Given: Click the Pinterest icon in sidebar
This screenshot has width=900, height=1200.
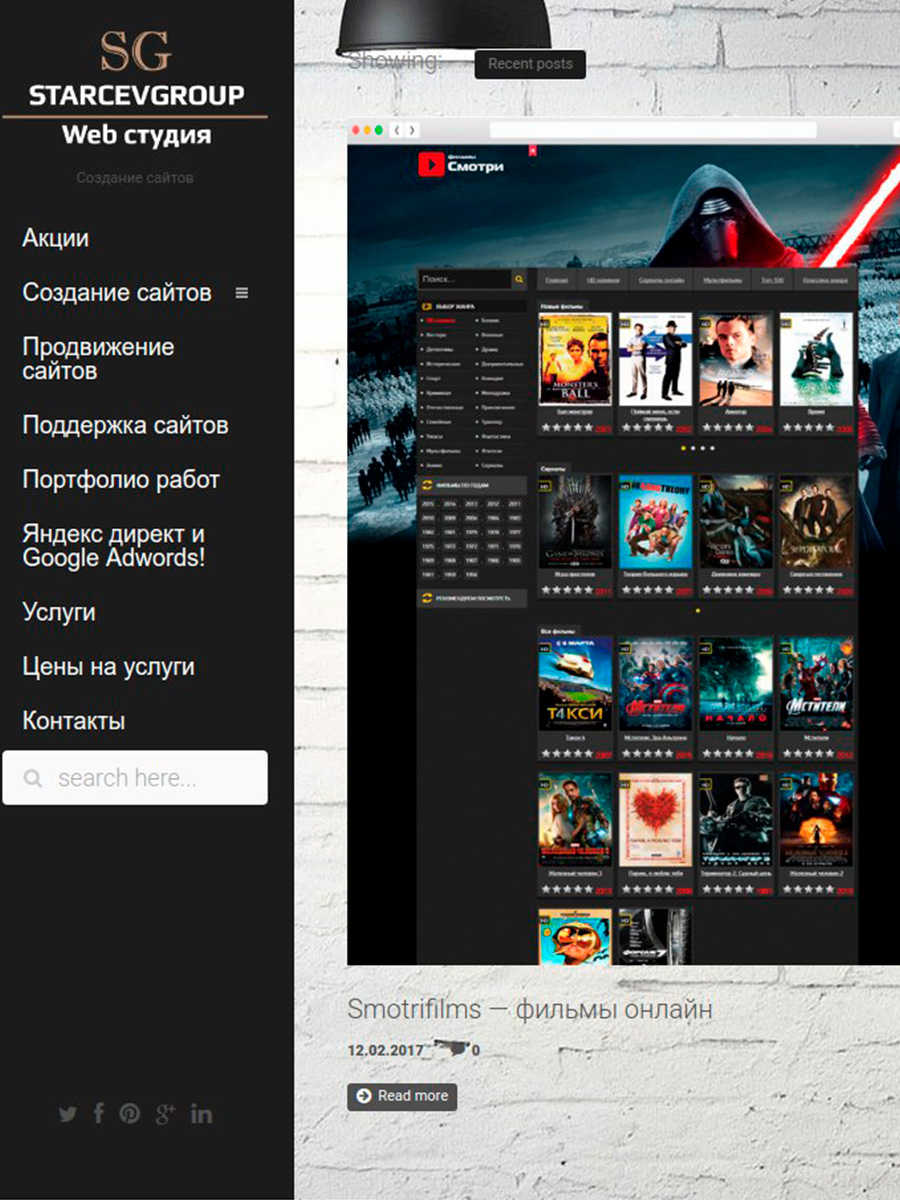Looking at the screenshot, I should coord(130,1114).
